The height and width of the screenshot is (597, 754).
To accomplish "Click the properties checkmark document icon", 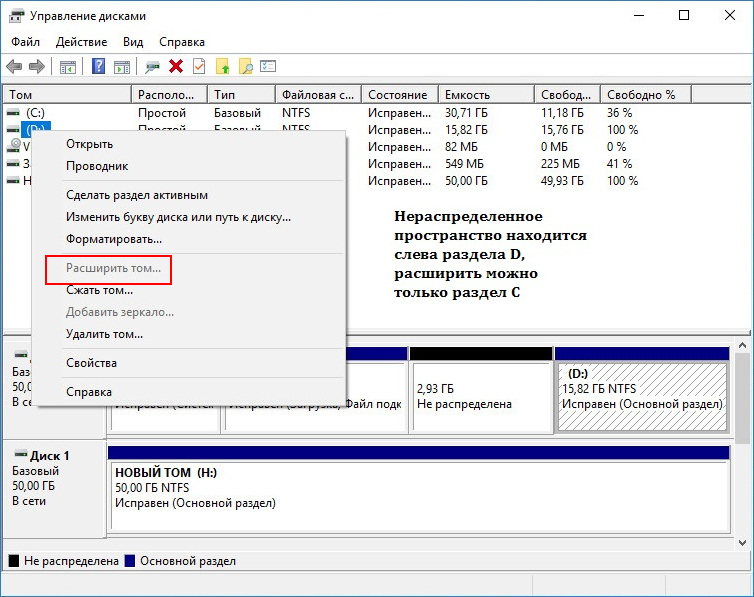I will click(199, 66).
